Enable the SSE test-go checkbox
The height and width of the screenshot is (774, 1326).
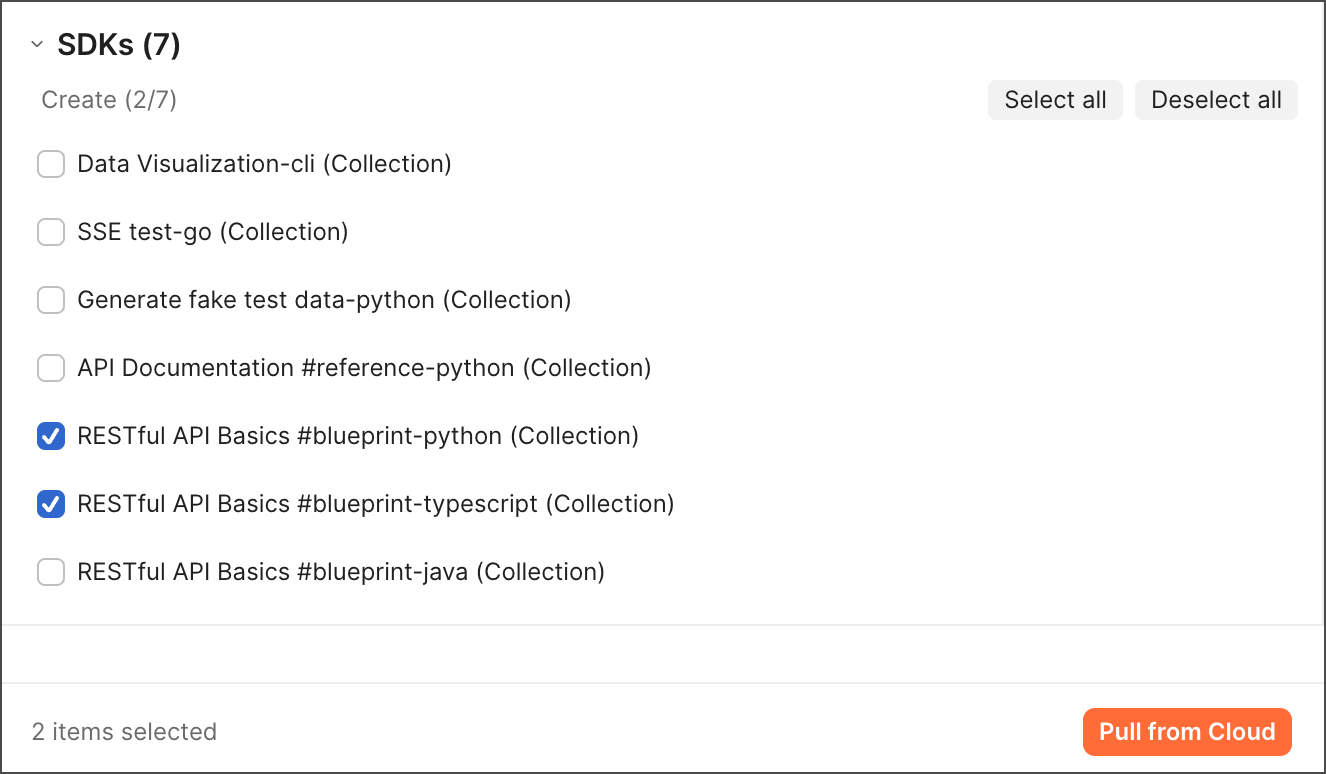pos(51,232)
